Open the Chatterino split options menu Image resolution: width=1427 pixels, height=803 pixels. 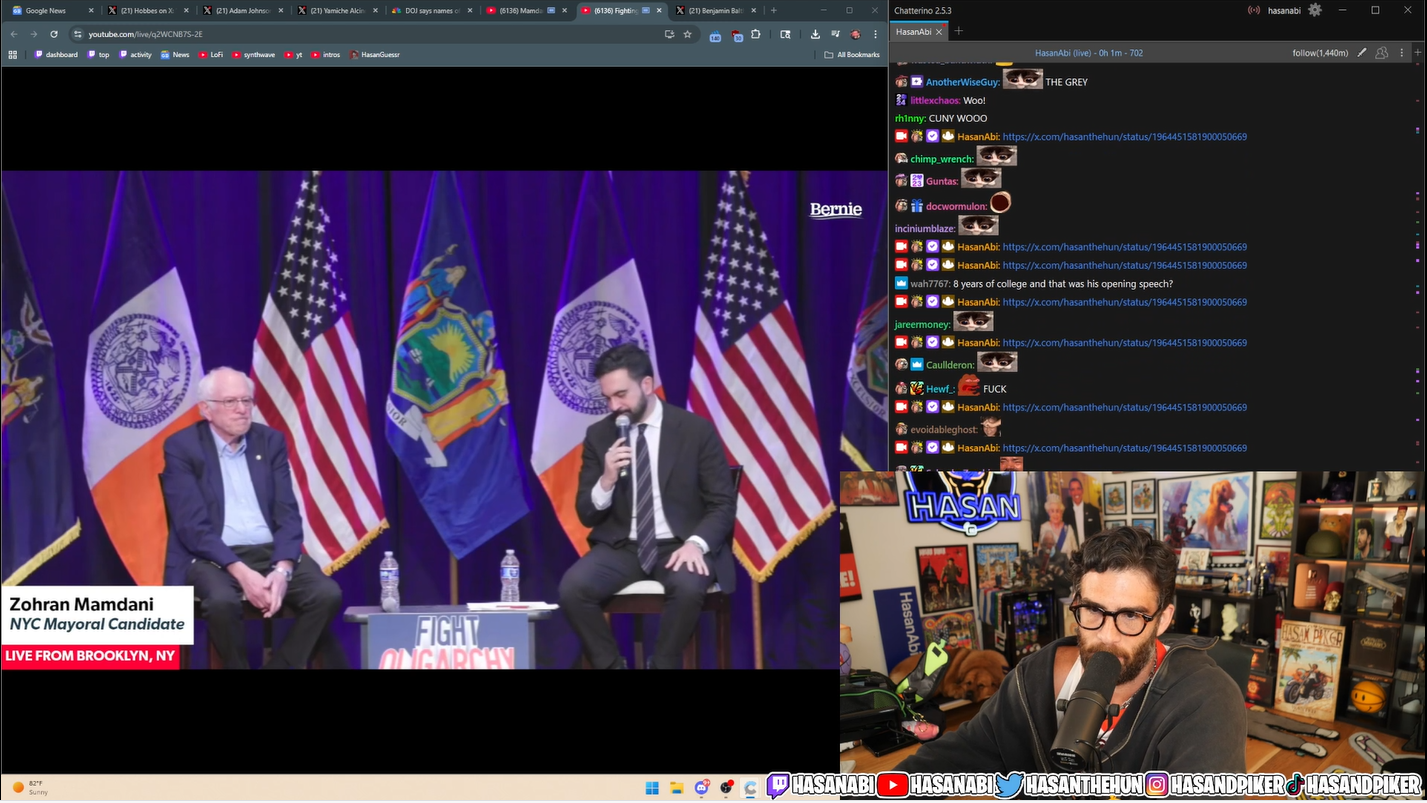[1401, 53]
